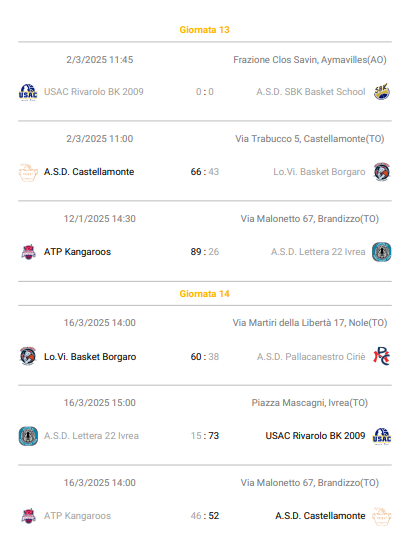Screen dimensions: 416x556
Task: Click Lo.Vi. Basket Borgaro logo in Giornata 14
Action: 28,357
